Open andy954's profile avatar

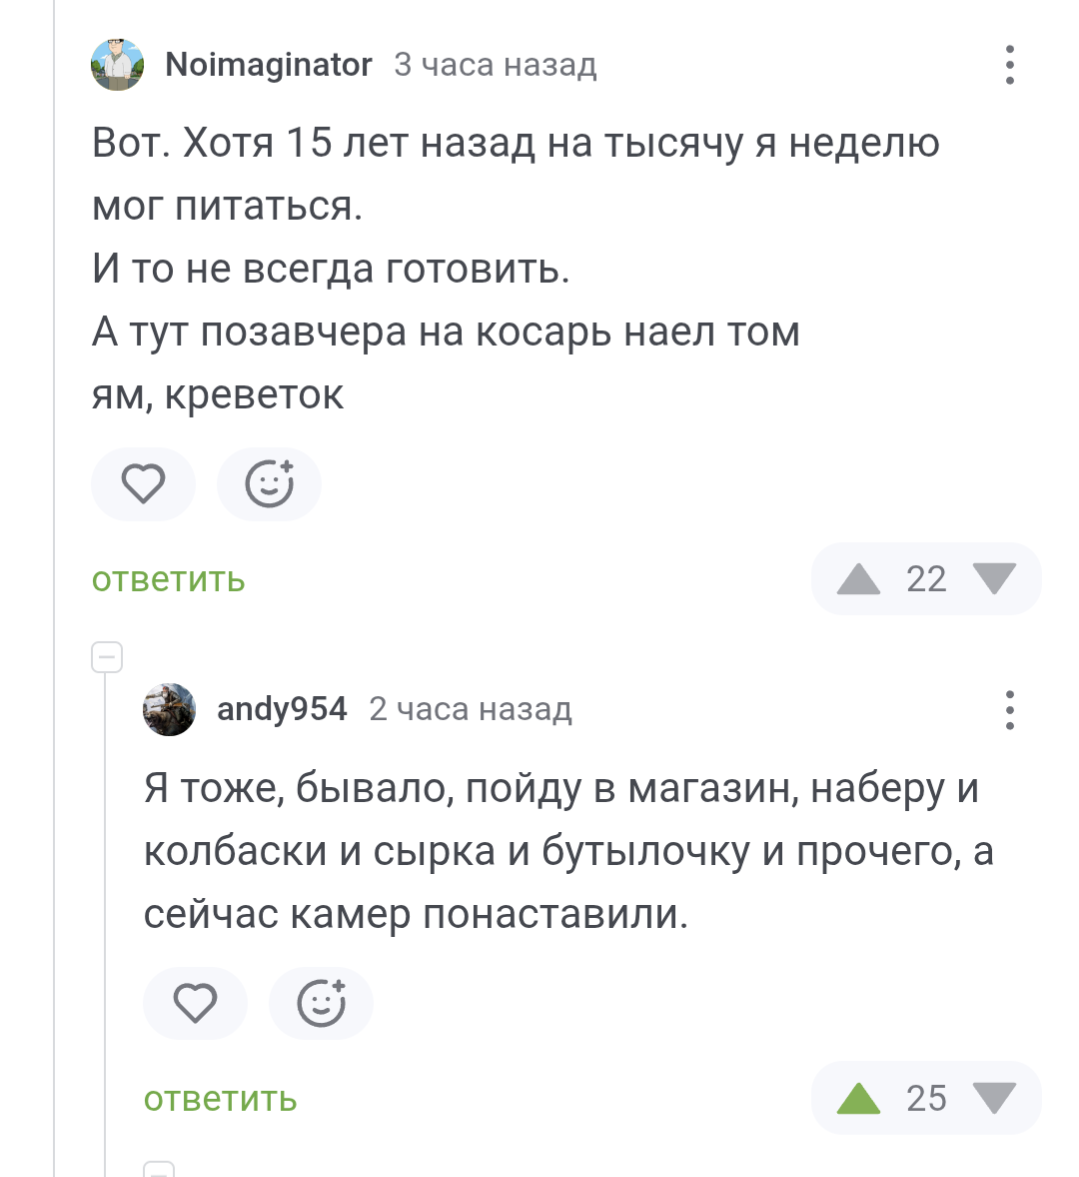click(x=170, y=709)
